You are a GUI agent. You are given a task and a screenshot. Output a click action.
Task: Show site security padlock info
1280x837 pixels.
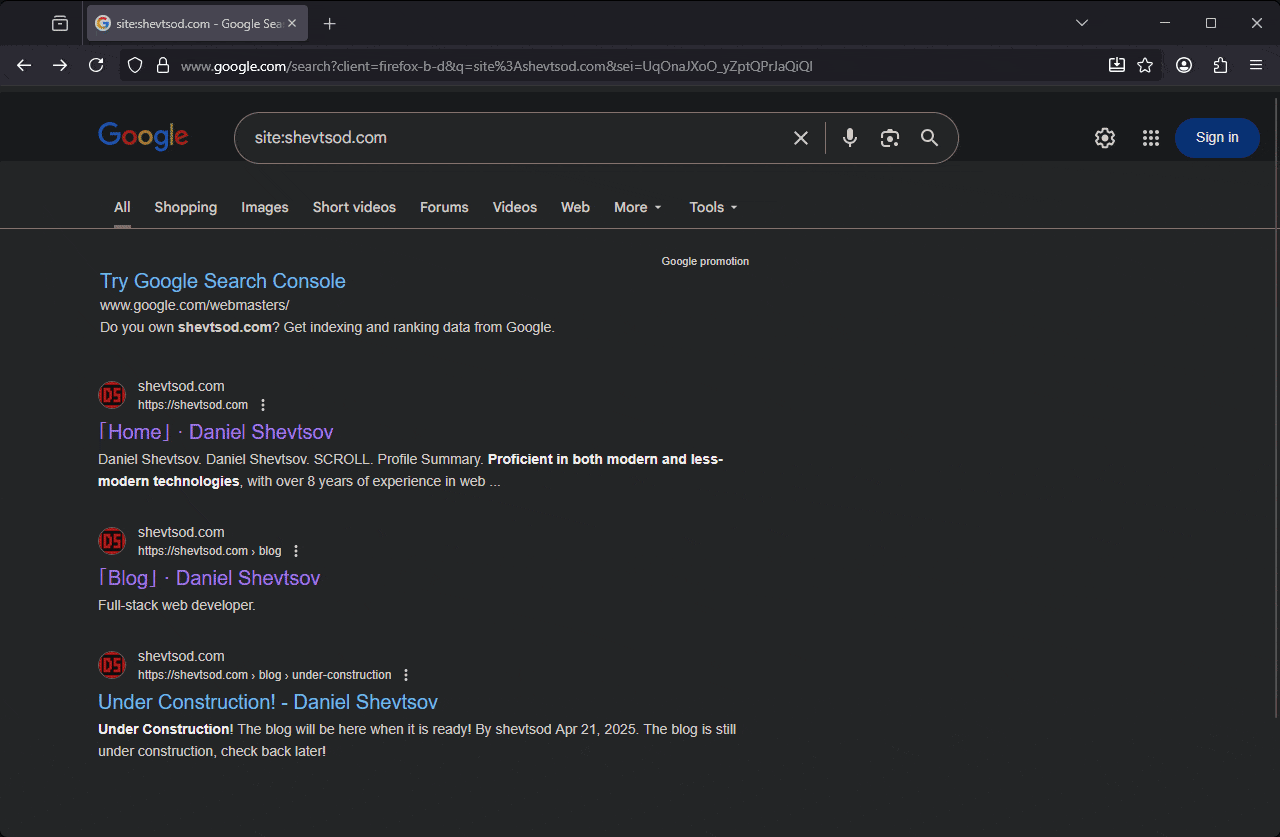click(x=163, y=65)
